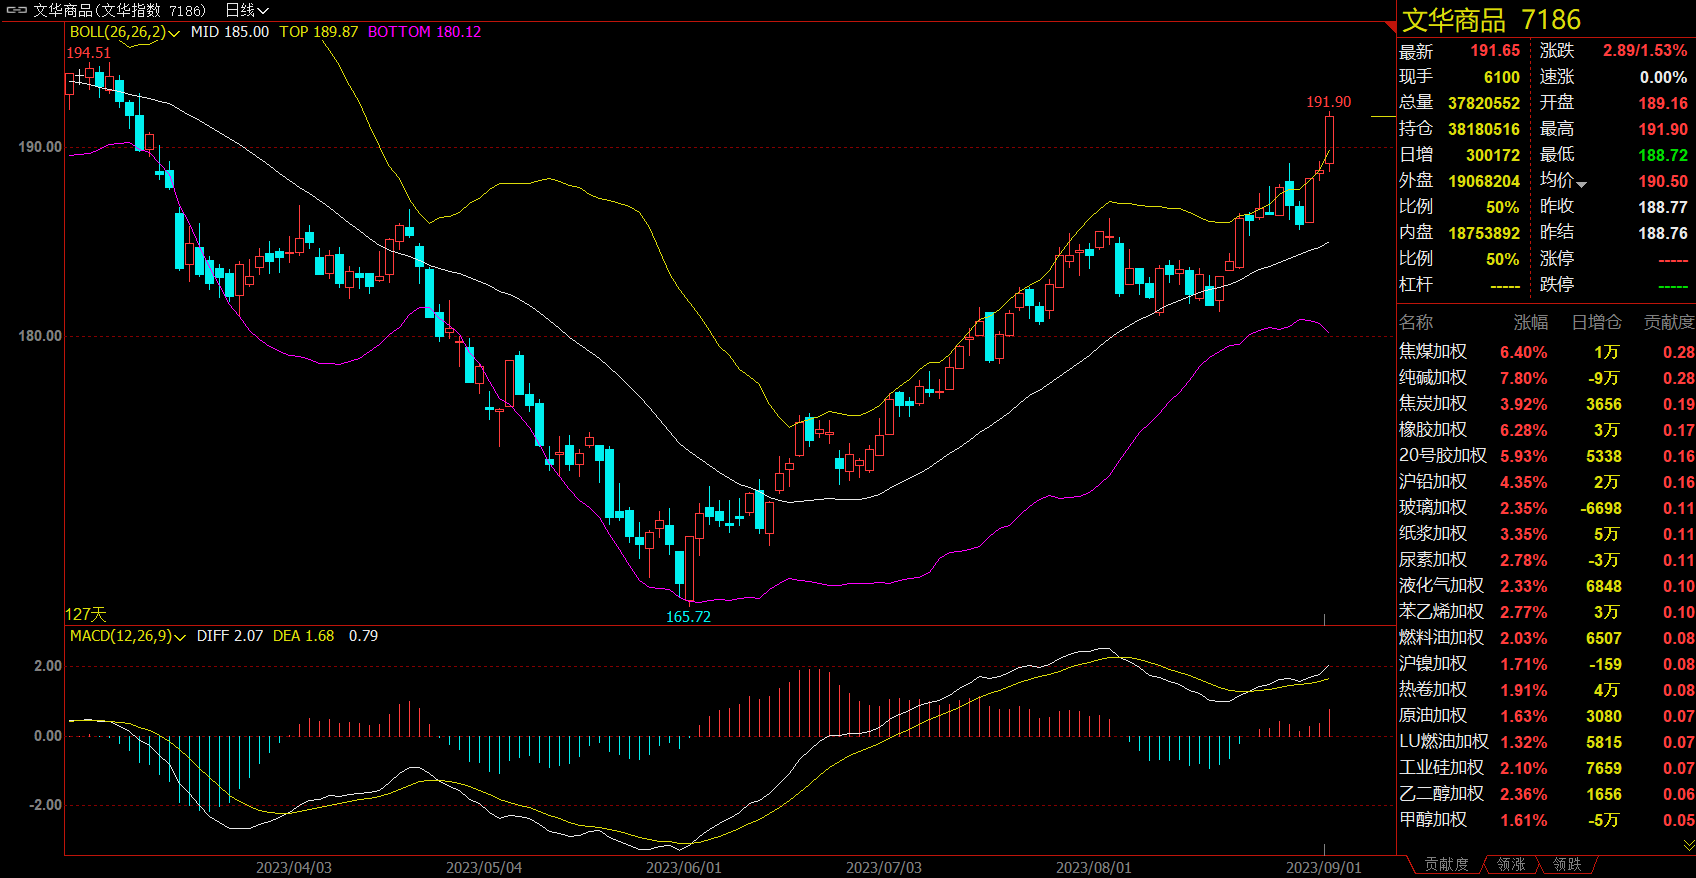Click the 2023/06/01 date axis label
This screenshot has width=1696, height=878.
684,867
